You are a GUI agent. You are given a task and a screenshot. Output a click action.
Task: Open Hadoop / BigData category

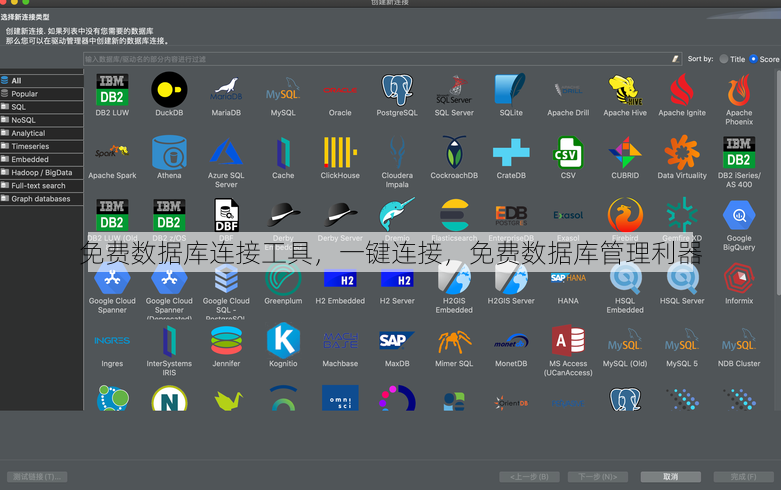(42, 172)
